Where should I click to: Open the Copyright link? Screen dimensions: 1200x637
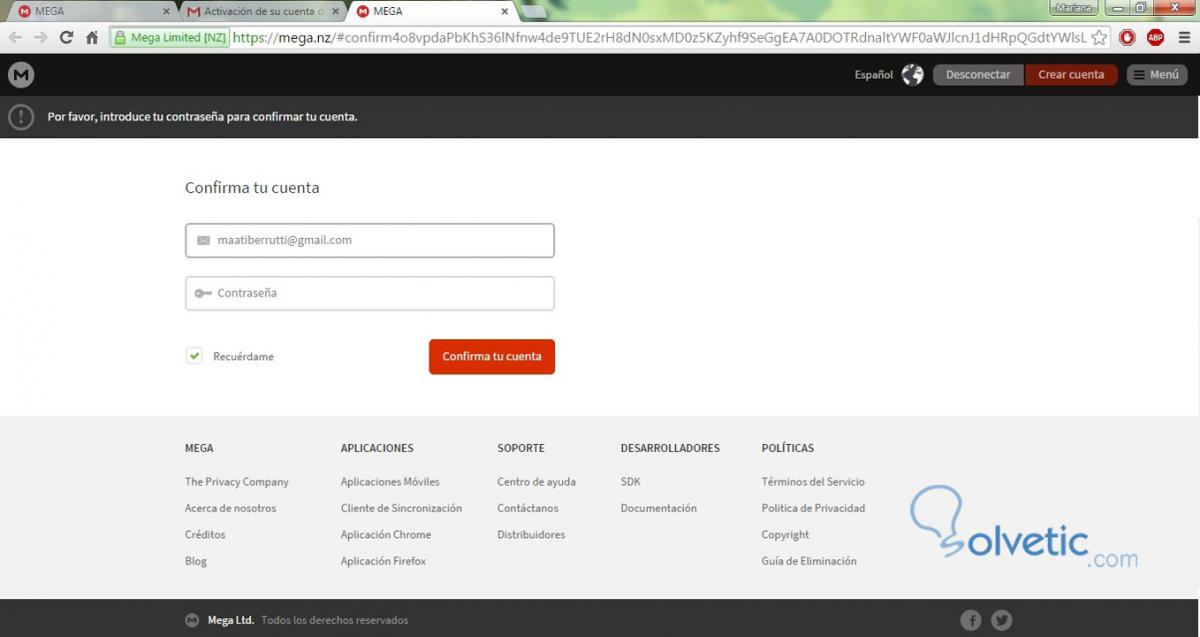(x=786, y=535)
